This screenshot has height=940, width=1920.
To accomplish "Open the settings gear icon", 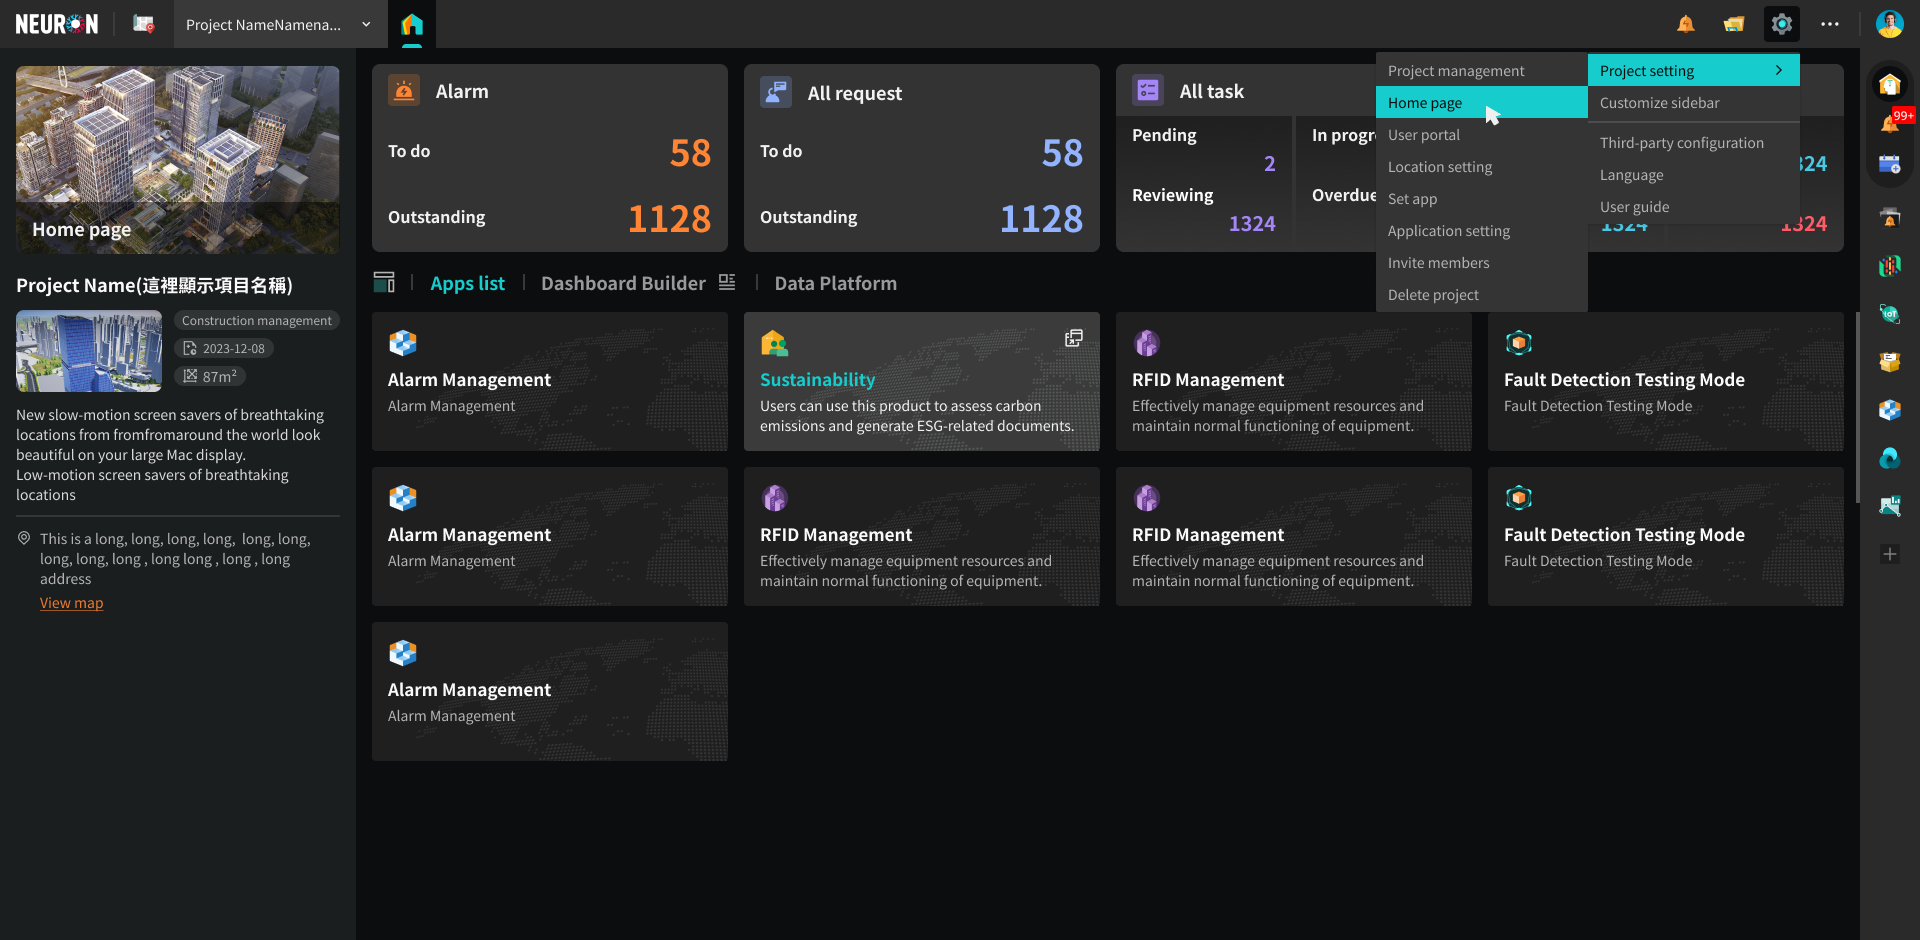I will coord(1781,24).
